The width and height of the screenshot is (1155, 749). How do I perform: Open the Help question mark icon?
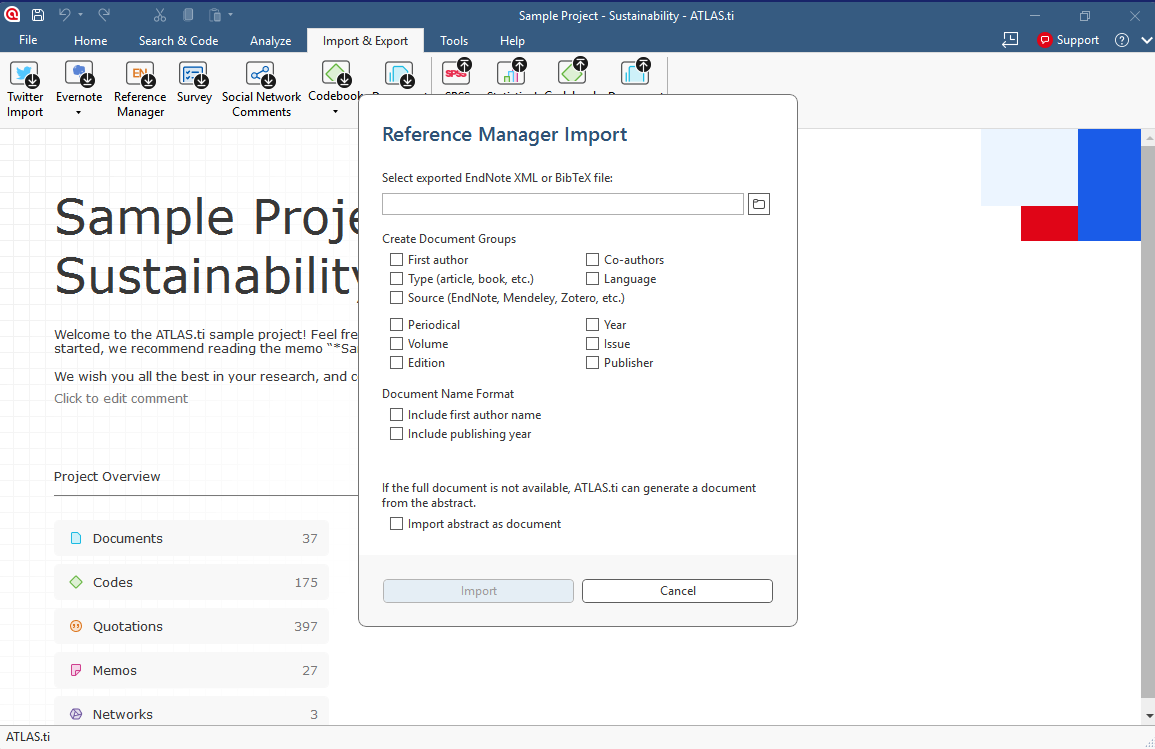pos(1121,41)
